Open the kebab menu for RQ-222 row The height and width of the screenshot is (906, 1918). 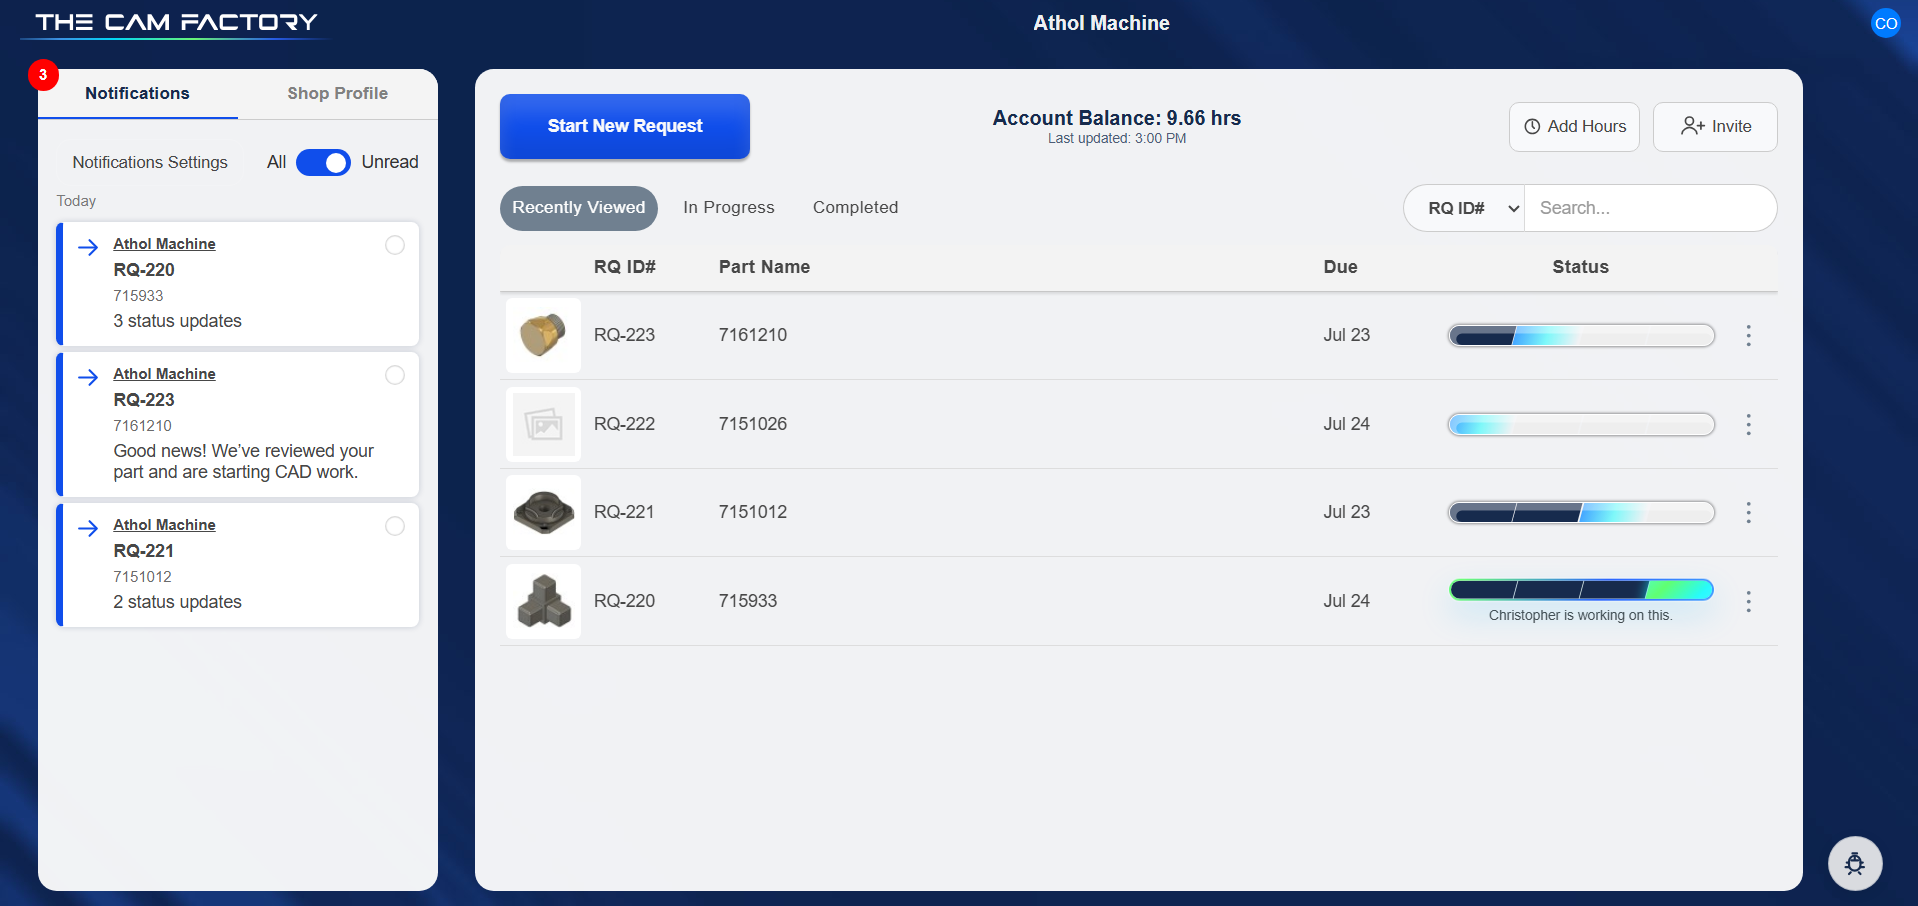(1748, 425)
